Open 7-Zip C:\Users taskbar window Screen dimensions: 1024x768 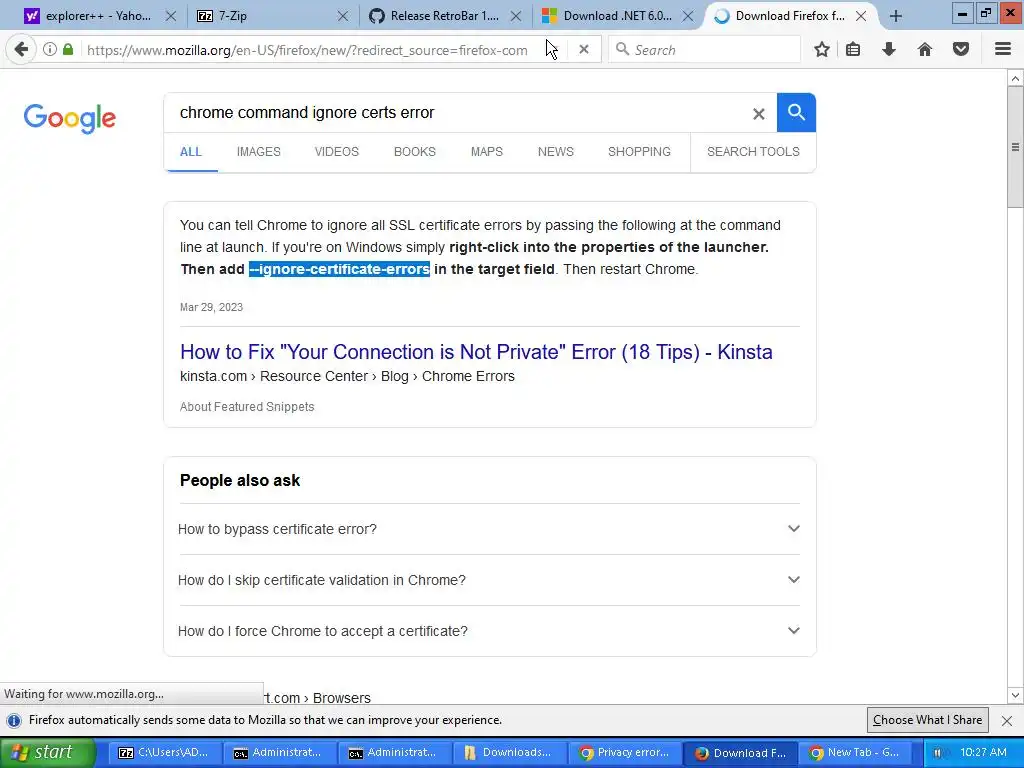click(x=163, y=753)
